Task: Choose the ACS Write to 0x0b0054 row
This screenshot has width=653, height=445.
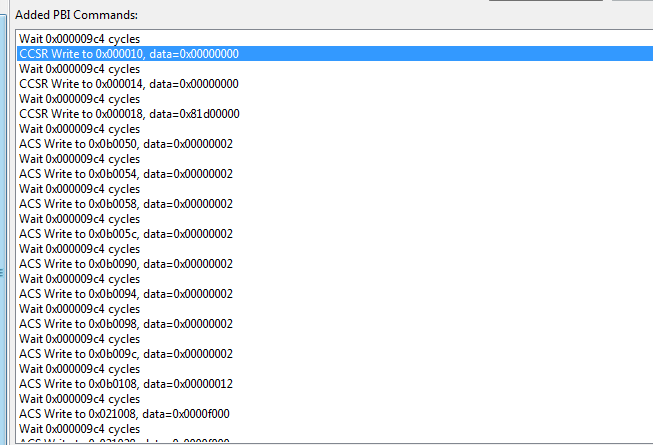Action: (x=335, y=174)
